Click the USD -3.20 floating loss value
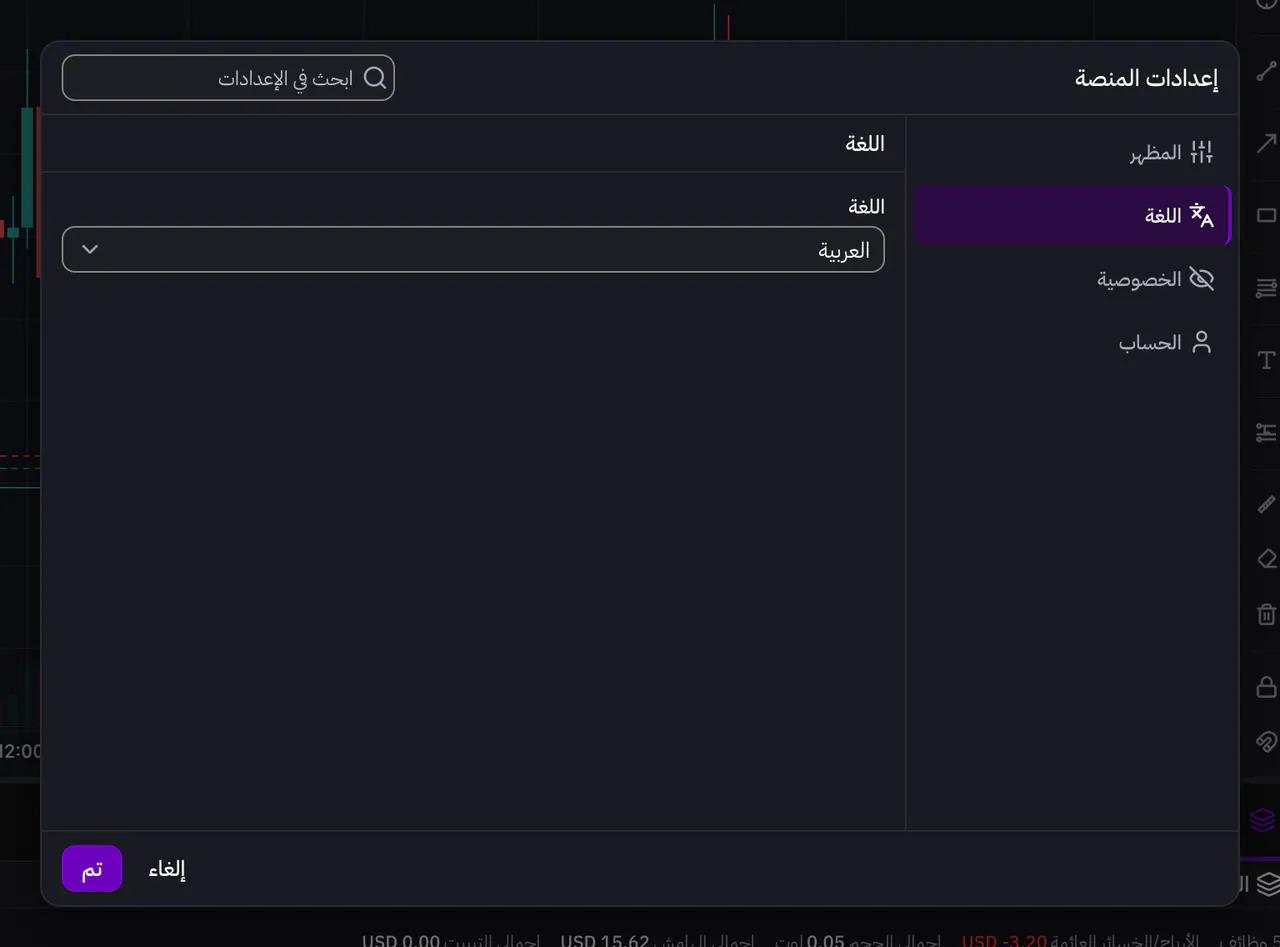 click(x=1004, y=941)
